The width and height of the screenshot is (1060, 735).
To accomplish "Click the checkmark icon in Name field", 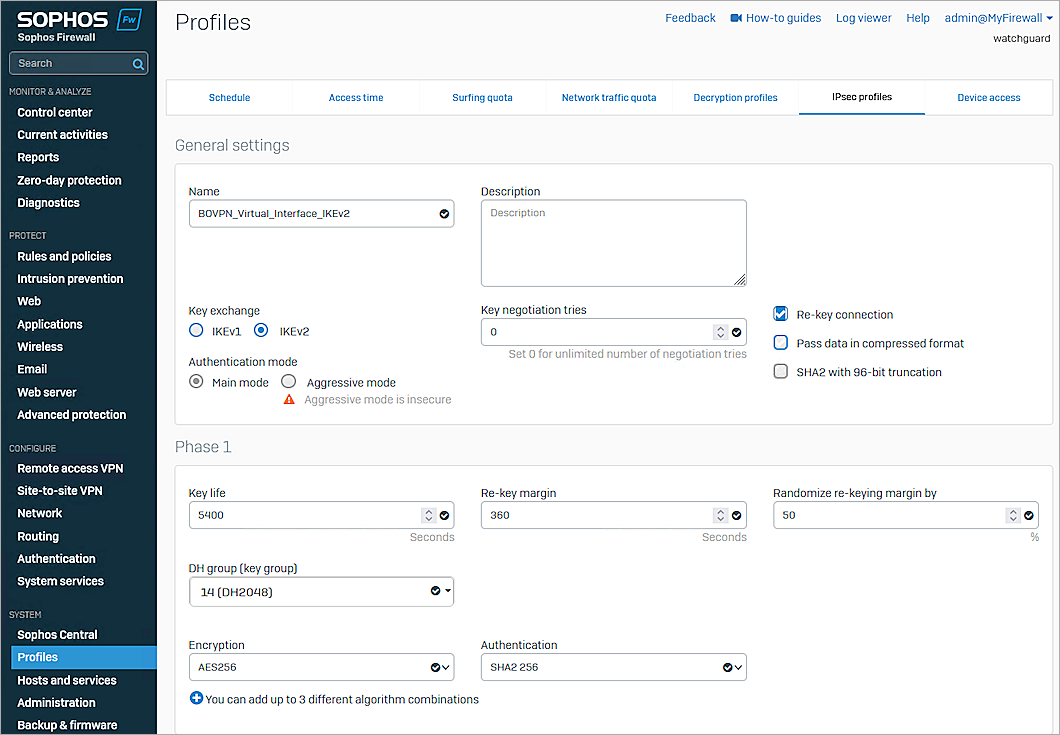I will pyautogui.click(x=443, y=213).
